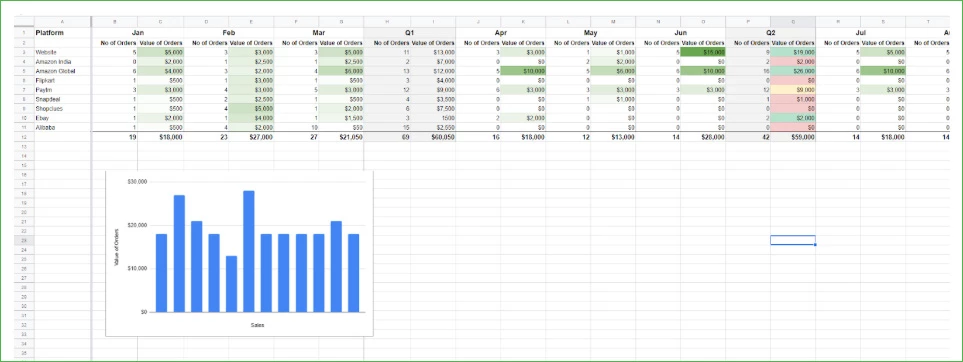
Task: Click the vertical Value of Orders axis title
Action: pos(116,247)
